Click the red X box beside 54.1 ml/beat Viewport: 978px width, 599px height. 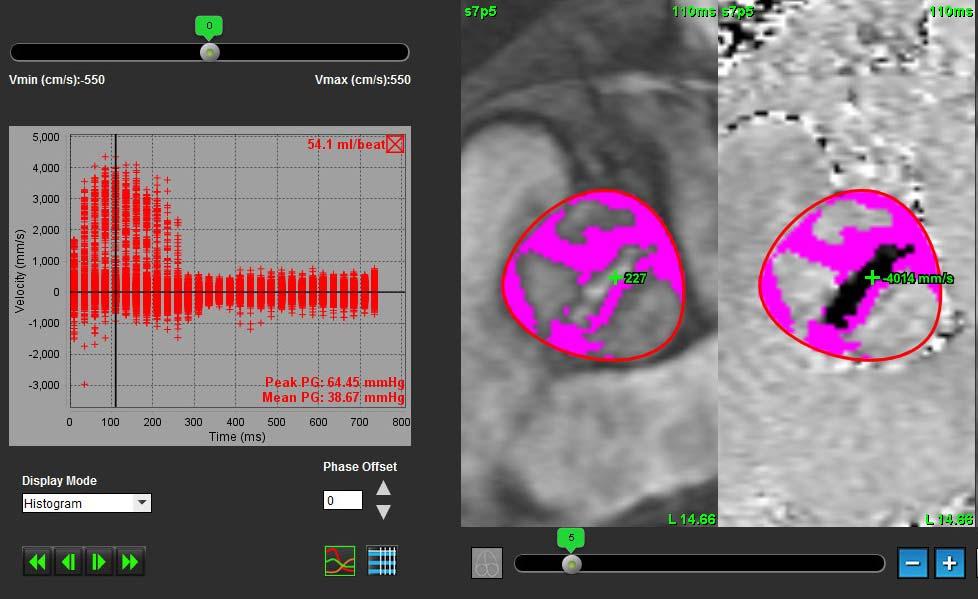coord(395,145)
